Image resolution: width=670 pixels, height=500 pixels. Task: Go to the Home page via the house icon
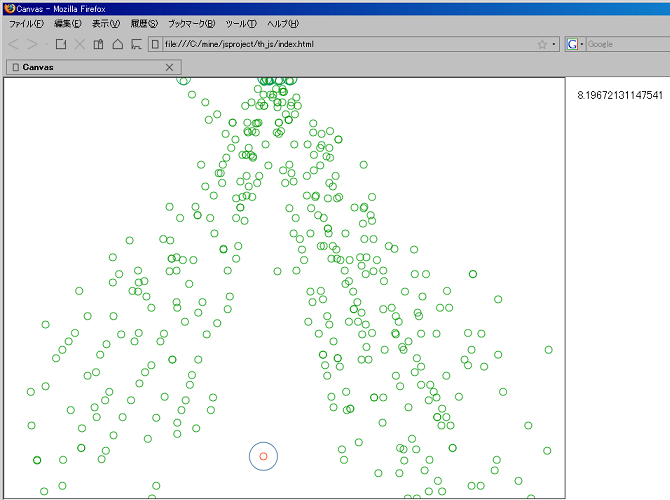click(x=117, y=44)
